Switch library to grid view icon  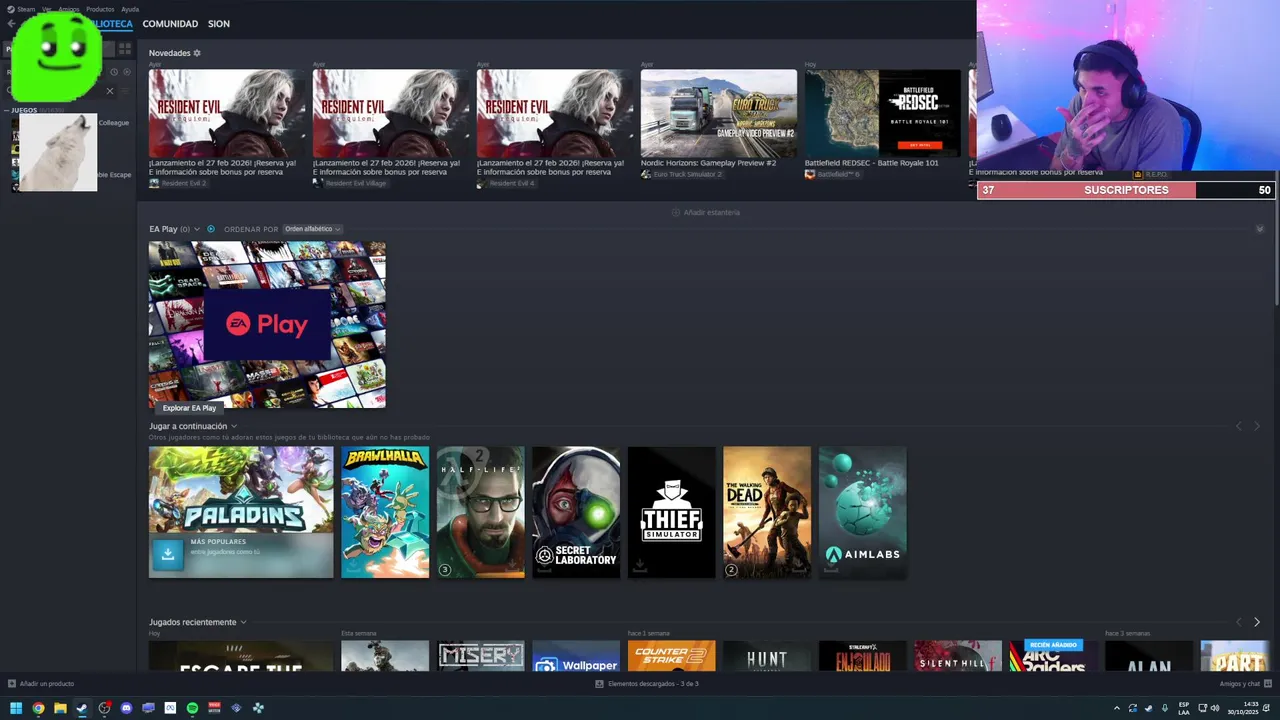(125, 48)
